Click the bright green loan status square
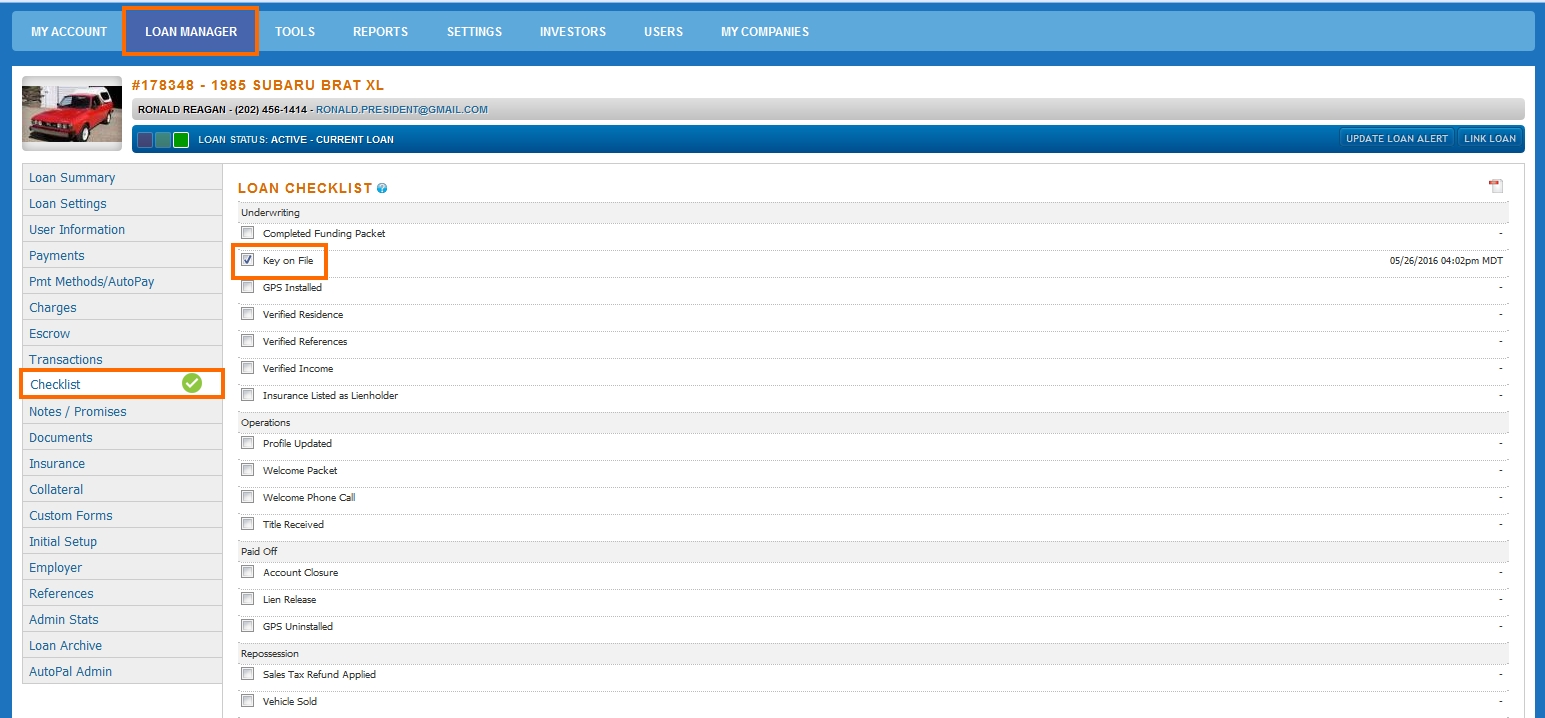Image resolution: width=1545 pixels, height=718 pixels. 181,140
